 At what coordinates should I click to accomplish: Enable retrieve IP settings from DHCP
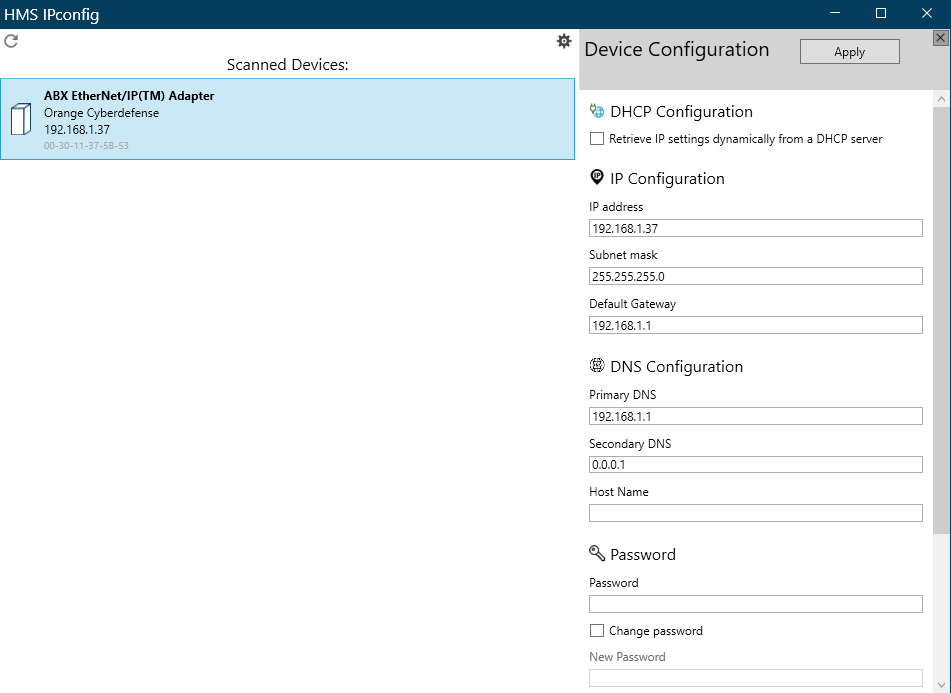[597, 139]
